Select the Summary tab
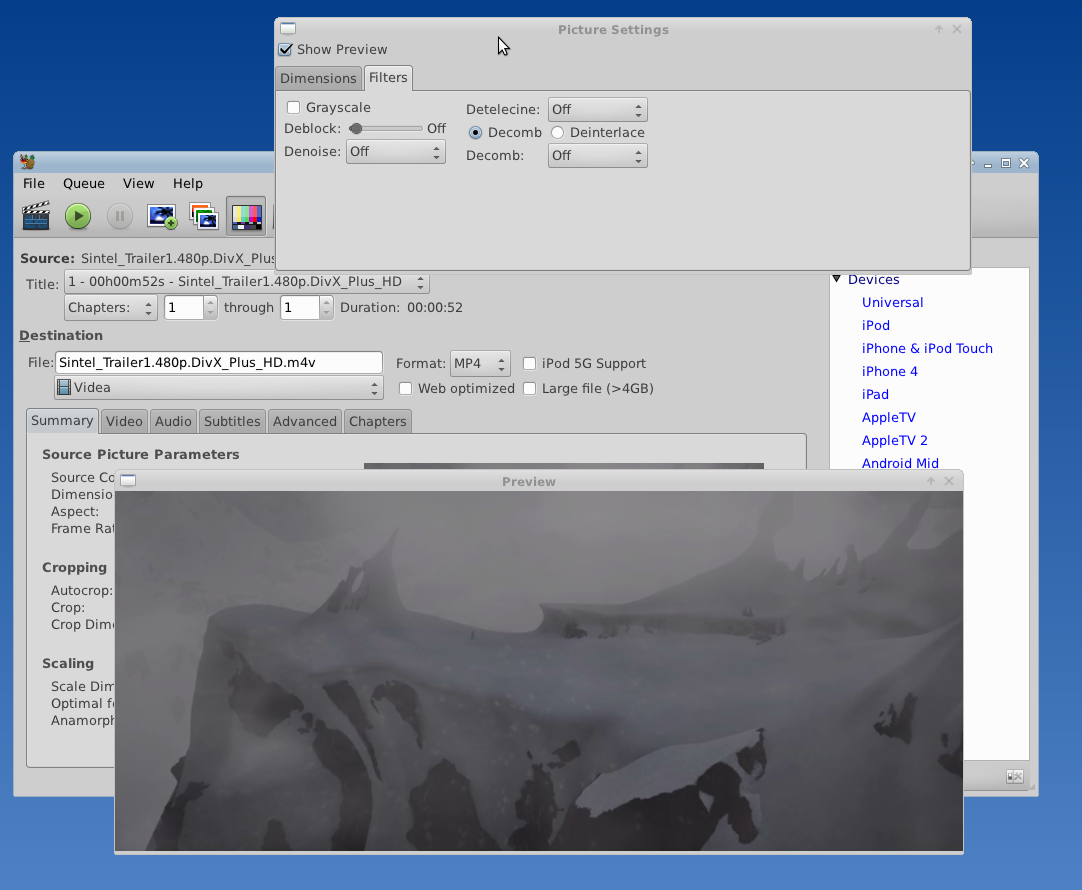1082x890 pixels. (x=62, y=421)
